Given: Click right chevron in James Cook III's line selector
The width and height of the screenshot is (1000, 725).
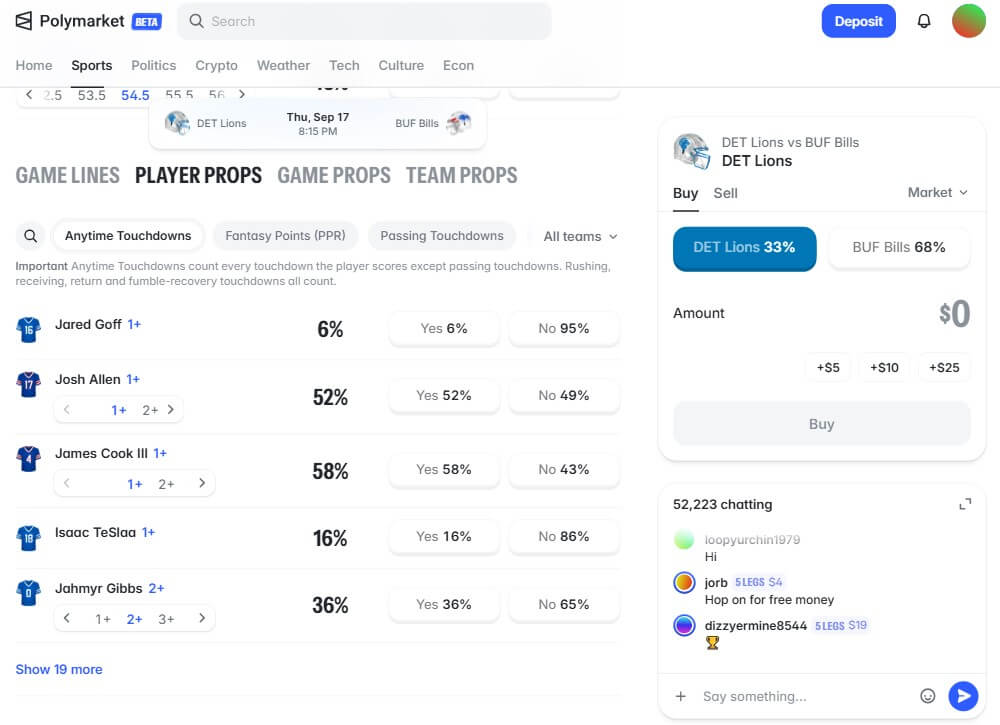Looking at the screenshot, I should pyautogui.click(x=202, y=483).
